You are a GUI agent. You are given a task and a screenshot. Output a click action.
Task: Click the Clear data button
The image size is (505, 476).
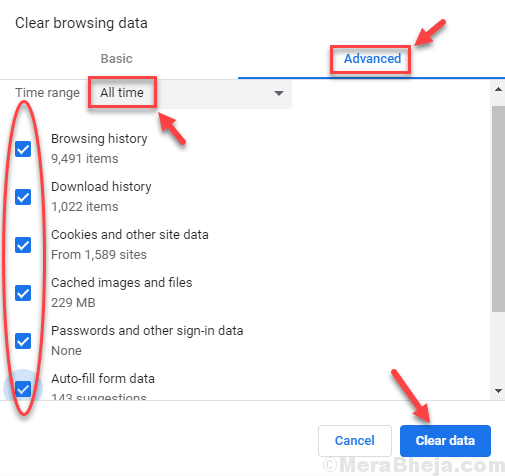pyautogui.click(x=445, y=440)
